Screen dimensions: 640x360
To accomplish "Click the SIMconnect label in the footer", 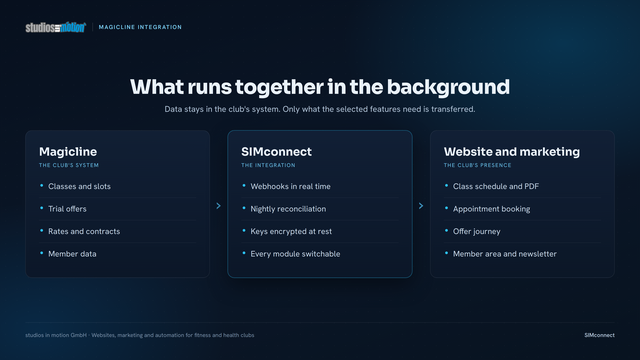I will coord(599,335).
